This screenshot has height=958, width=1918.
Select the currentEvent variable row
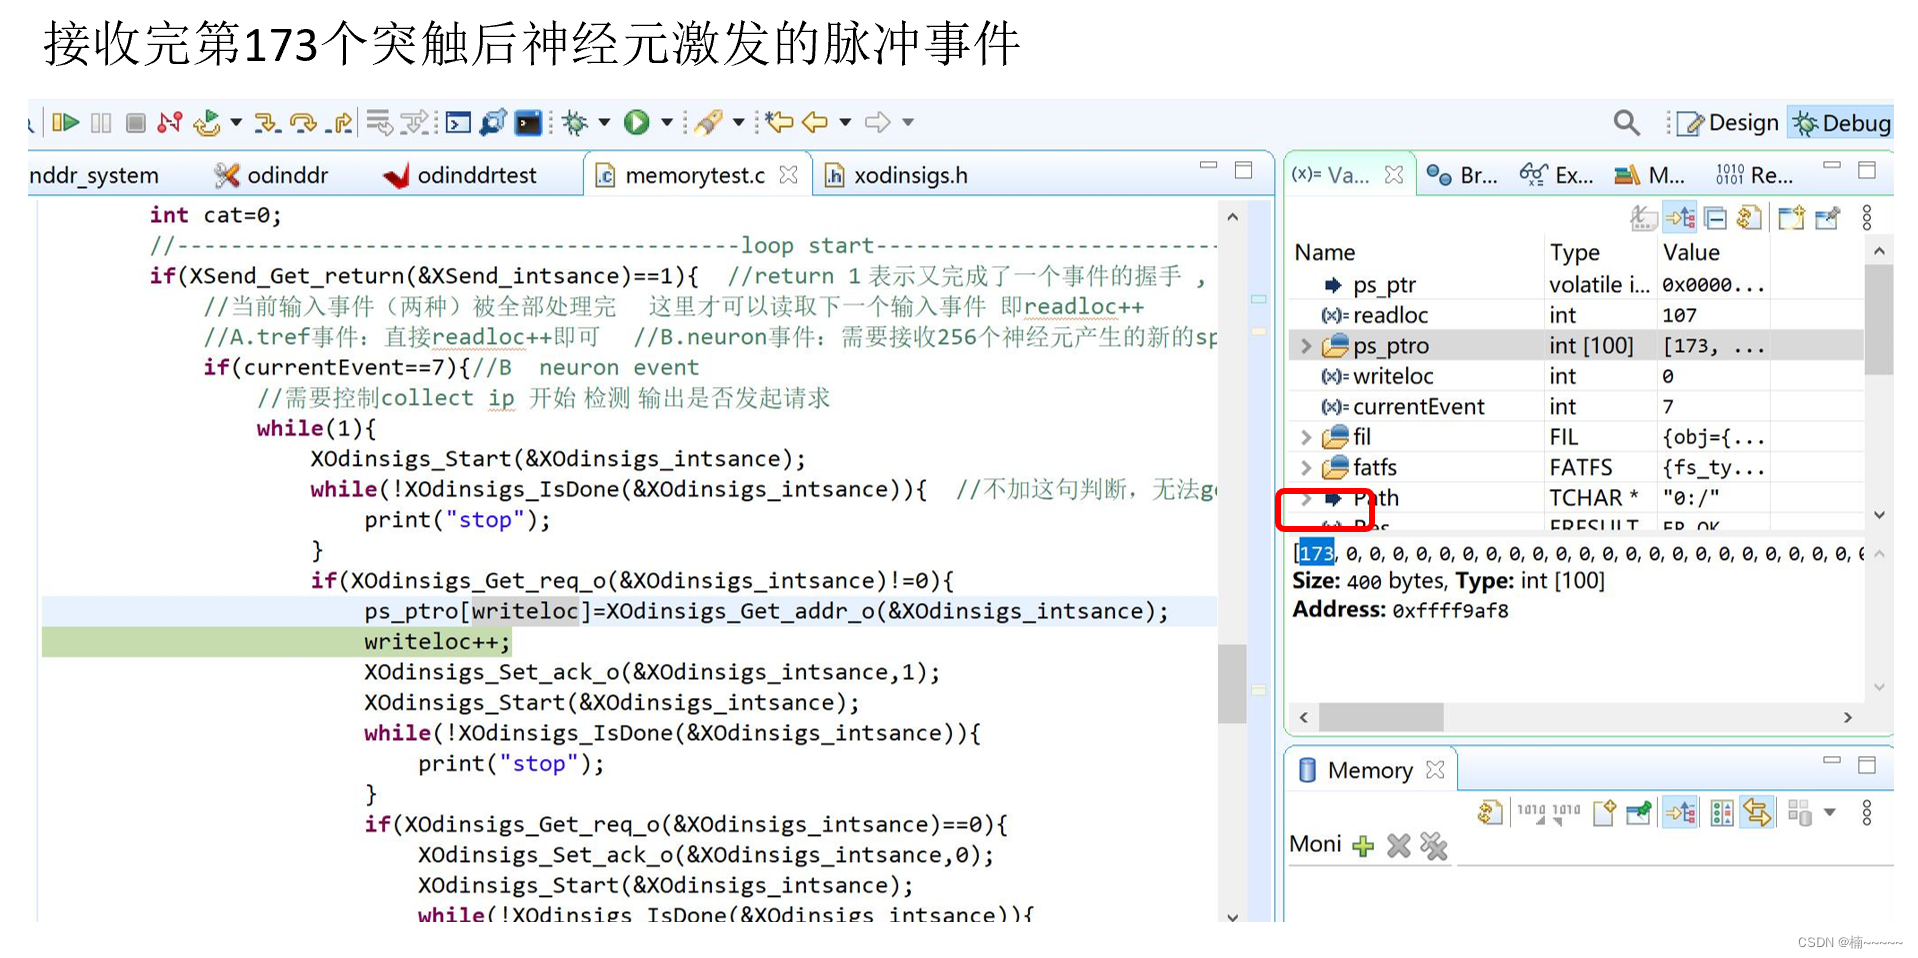point(1576,407)
